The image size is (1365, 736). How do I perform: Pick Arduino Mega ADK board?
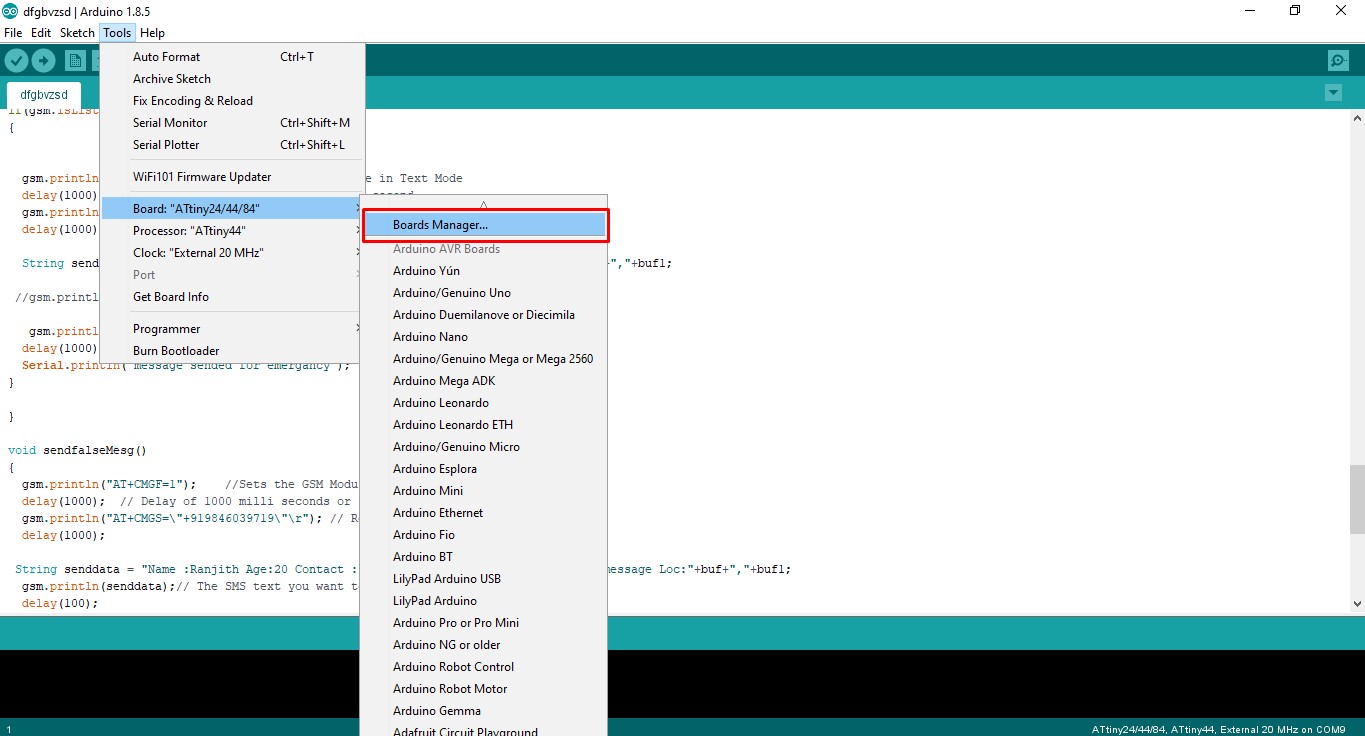click(484, 381)
